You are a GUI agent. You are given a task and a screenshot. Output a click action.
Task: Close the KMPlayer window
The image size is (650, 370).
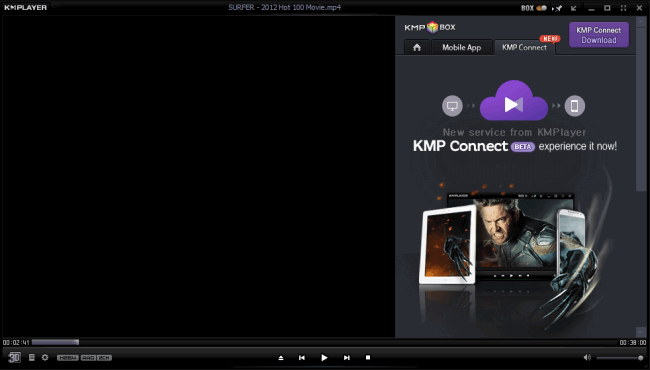[x=639, y=8]
